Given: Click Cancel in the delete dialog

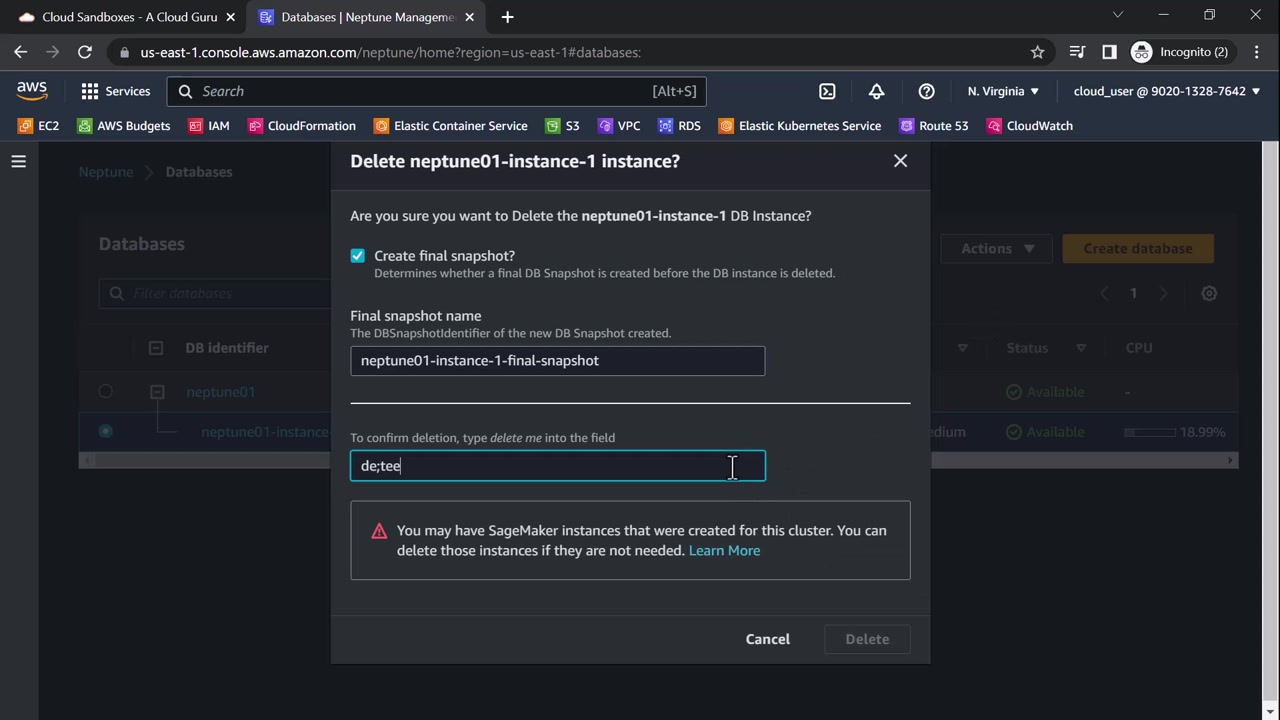Looking at the screenshot, I should point(768,639).
